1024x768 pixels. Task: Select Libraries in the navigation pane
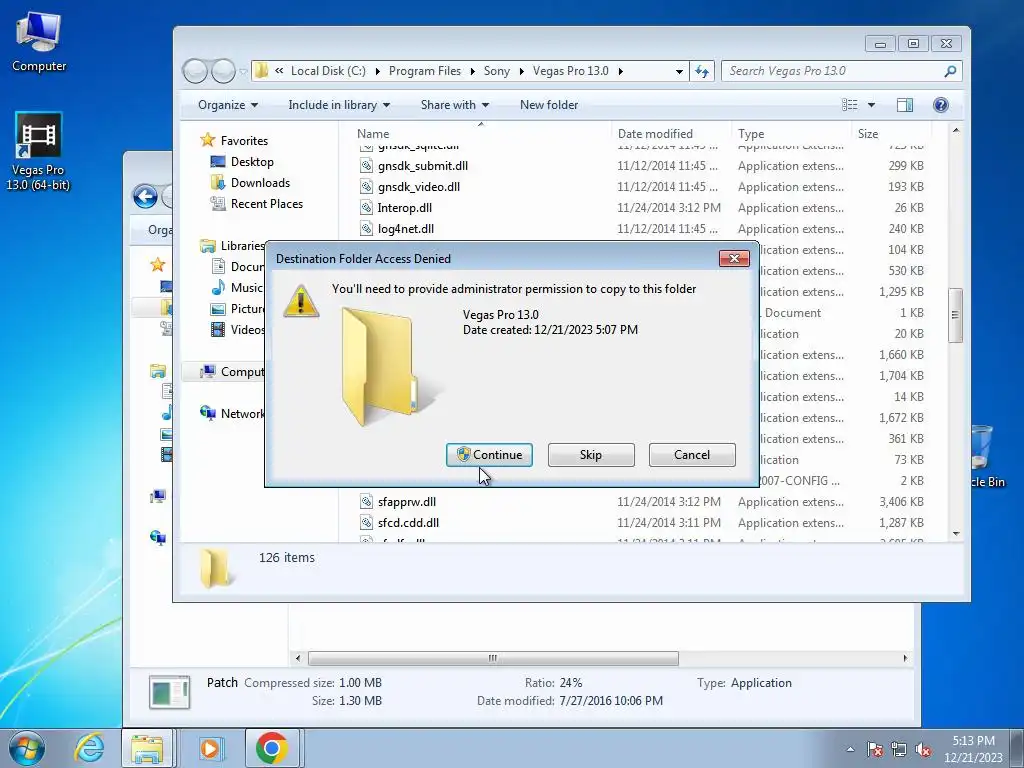tap(242, 246)
